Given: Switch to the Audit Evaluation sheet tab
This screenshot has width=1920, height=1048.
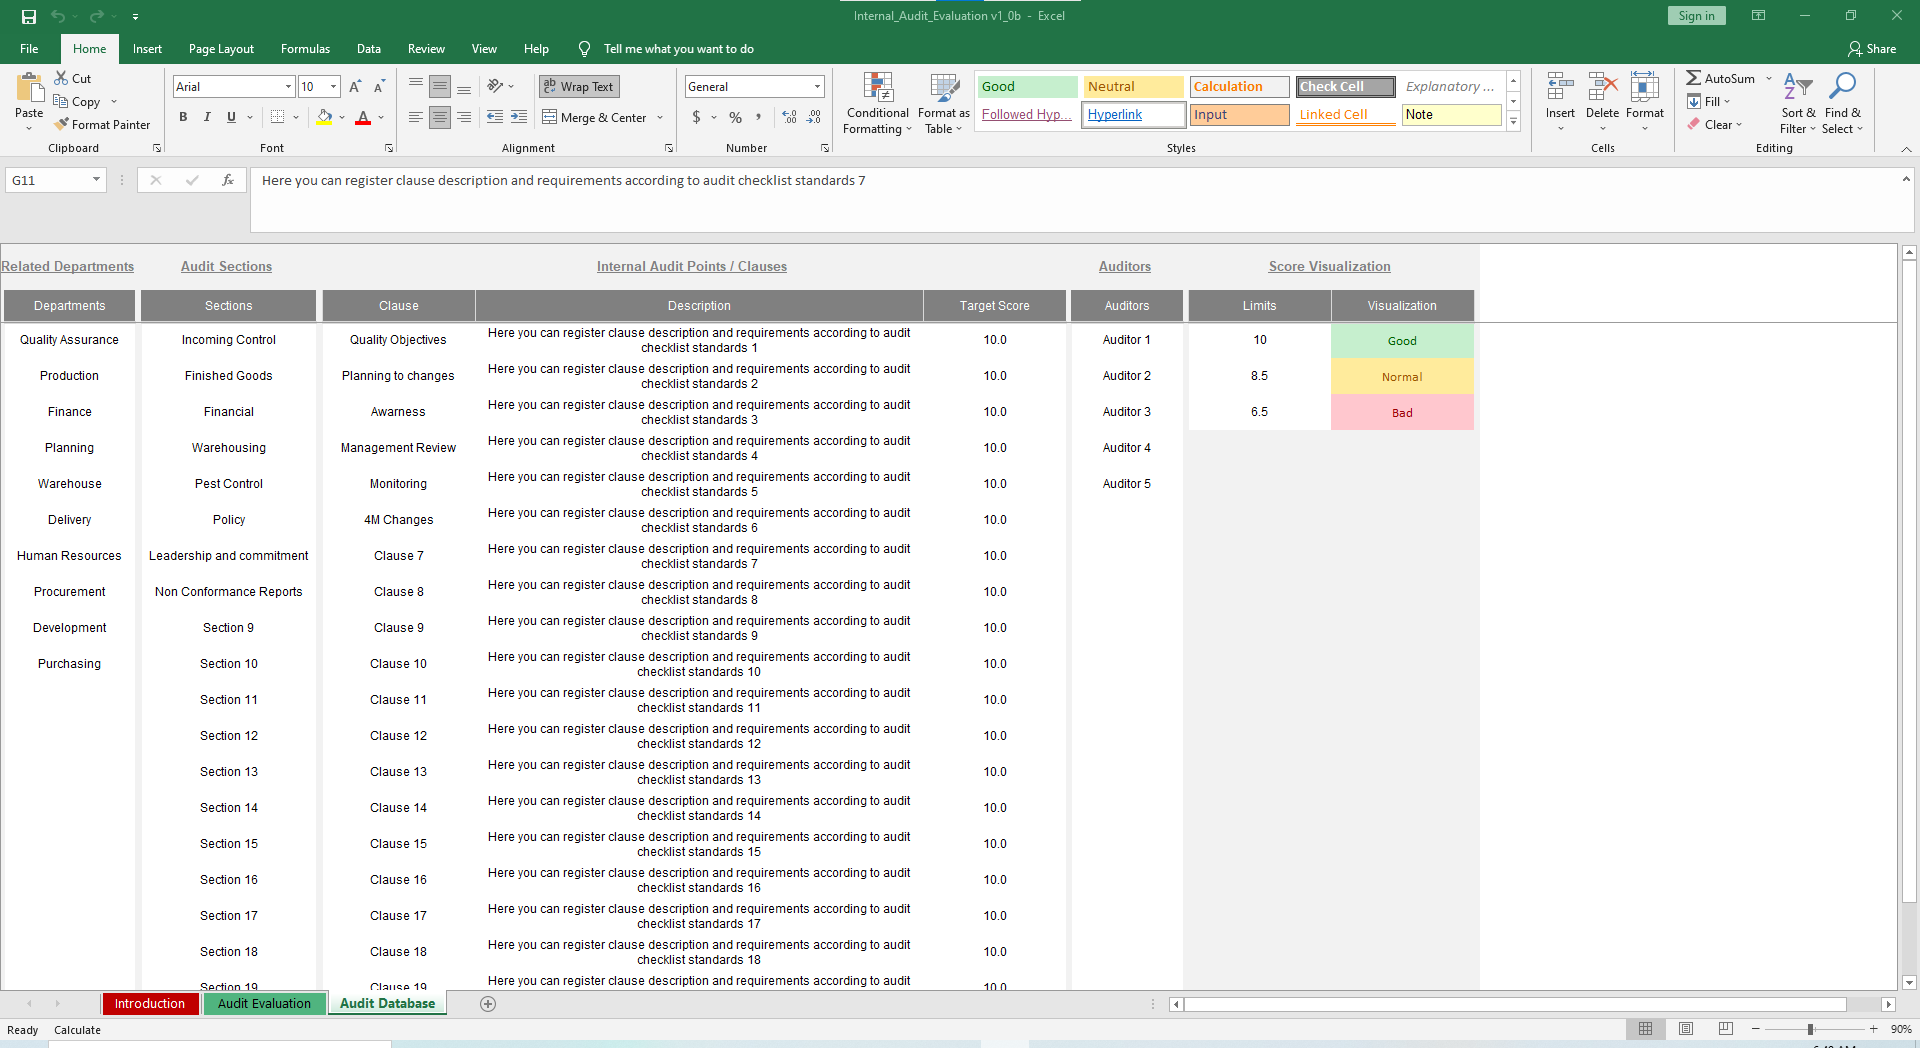Looking at the screenshot, I should 264,1004.
